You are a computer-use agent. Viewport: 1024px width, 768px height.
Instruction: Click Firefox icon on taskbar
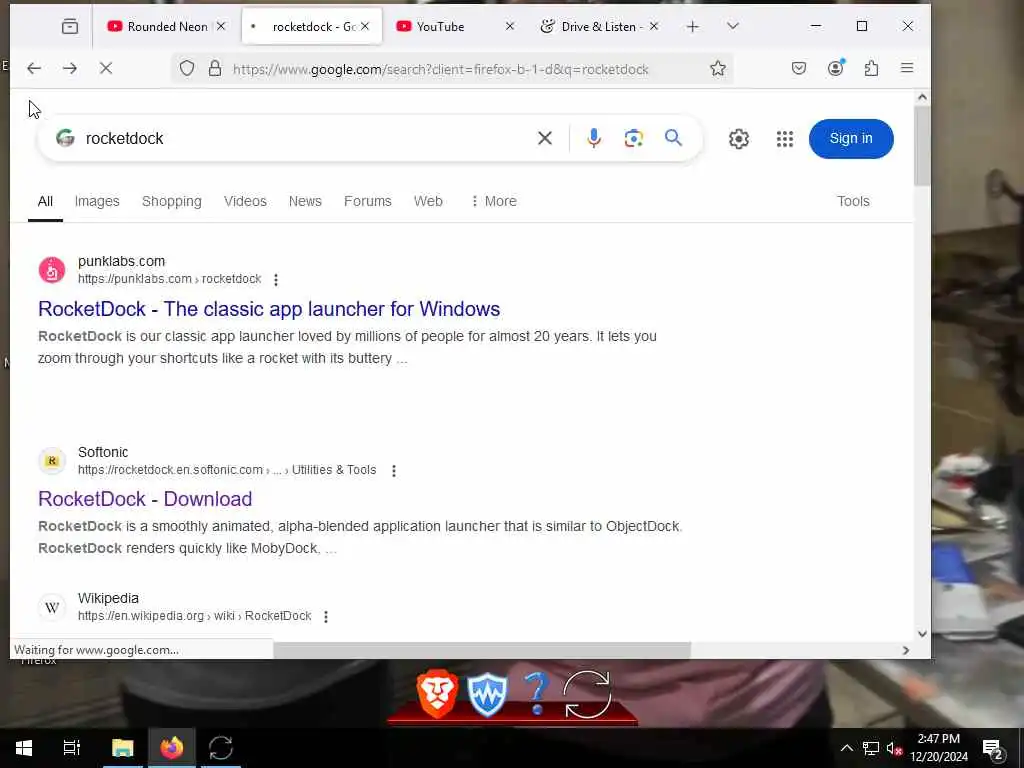coord(172,748)
